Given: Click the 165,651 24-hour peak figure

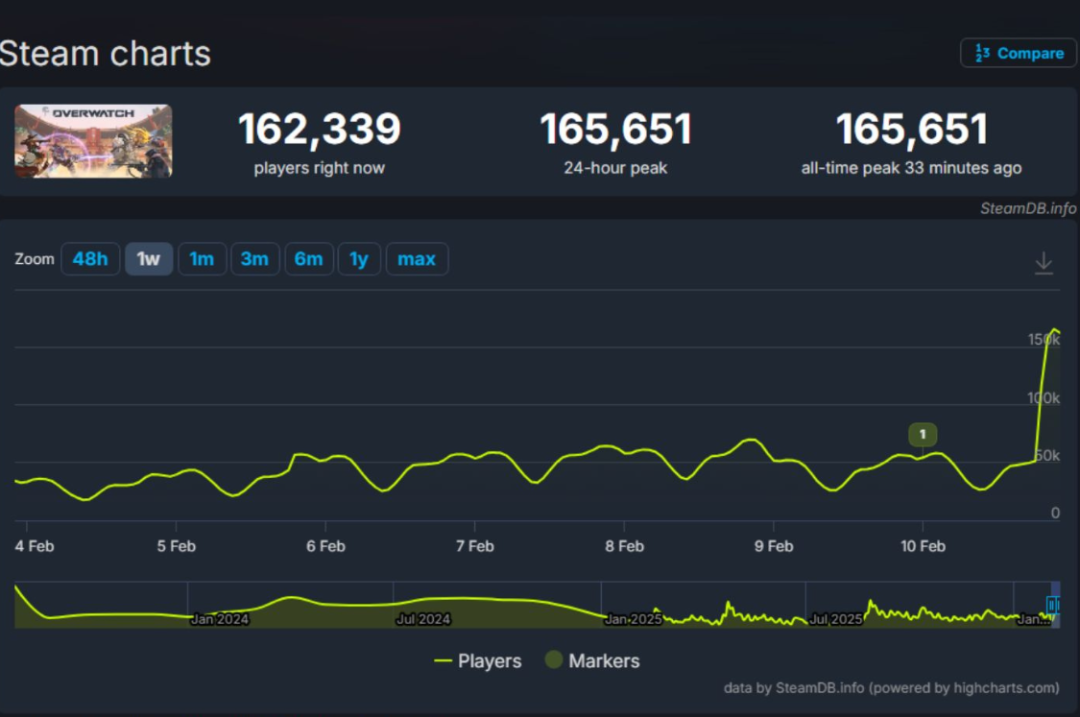Looking at the screenshot, I should (616, 129).
